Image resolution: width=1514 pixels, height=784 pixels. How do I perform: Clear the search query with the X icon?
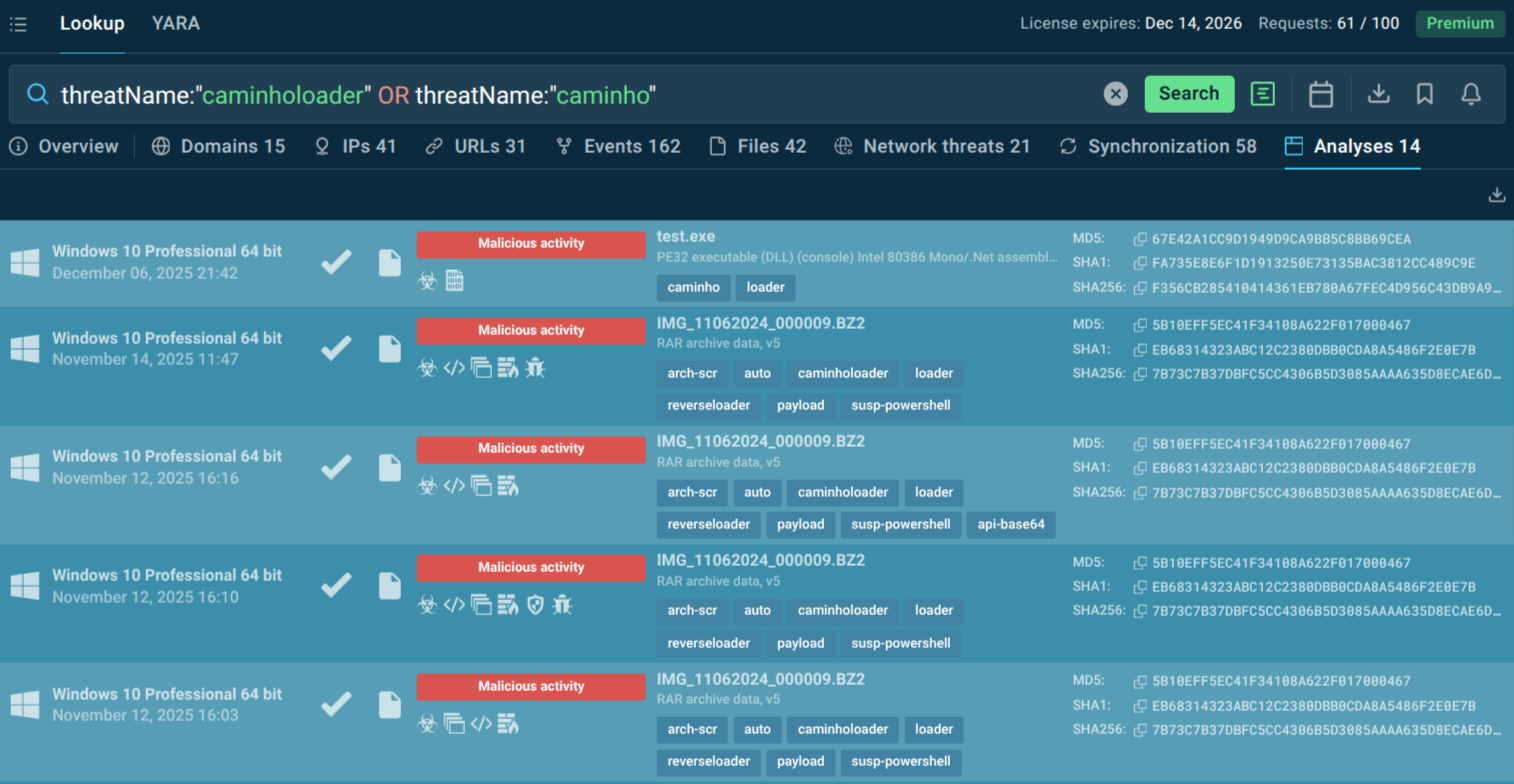tap(1116, 94)
